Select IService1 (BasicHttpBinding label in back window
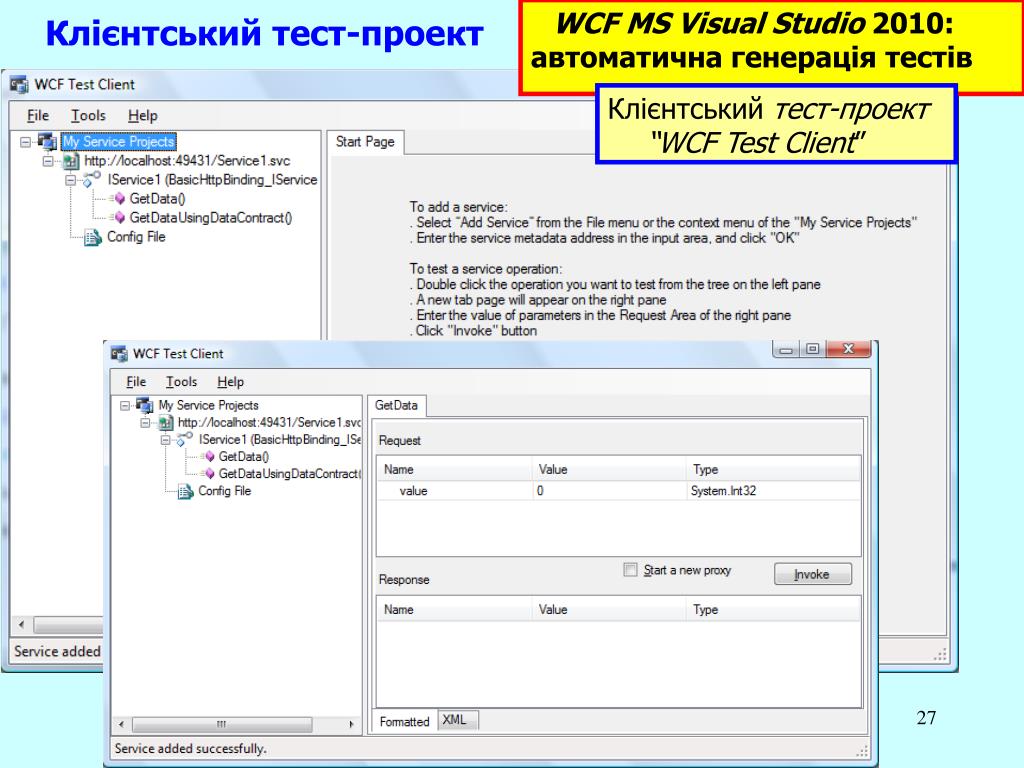This screenshot has width=1024, height=768. (x=212, y=180)
